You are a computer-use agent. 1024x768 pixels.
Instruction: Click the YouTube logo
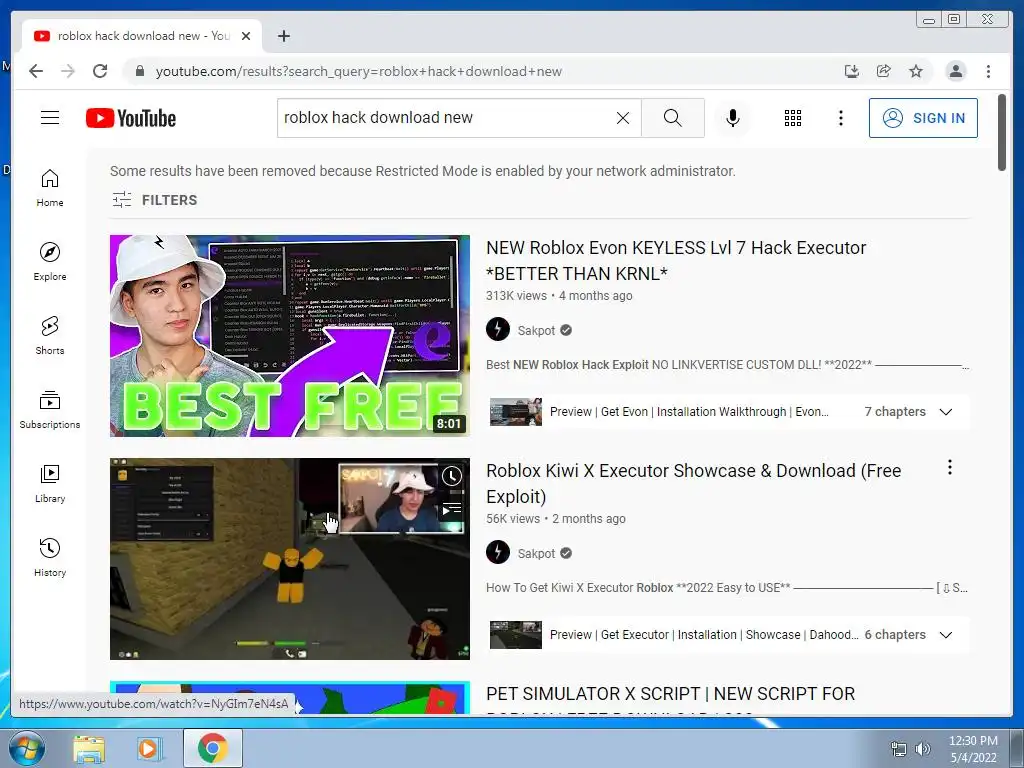[x=131, y=118]
